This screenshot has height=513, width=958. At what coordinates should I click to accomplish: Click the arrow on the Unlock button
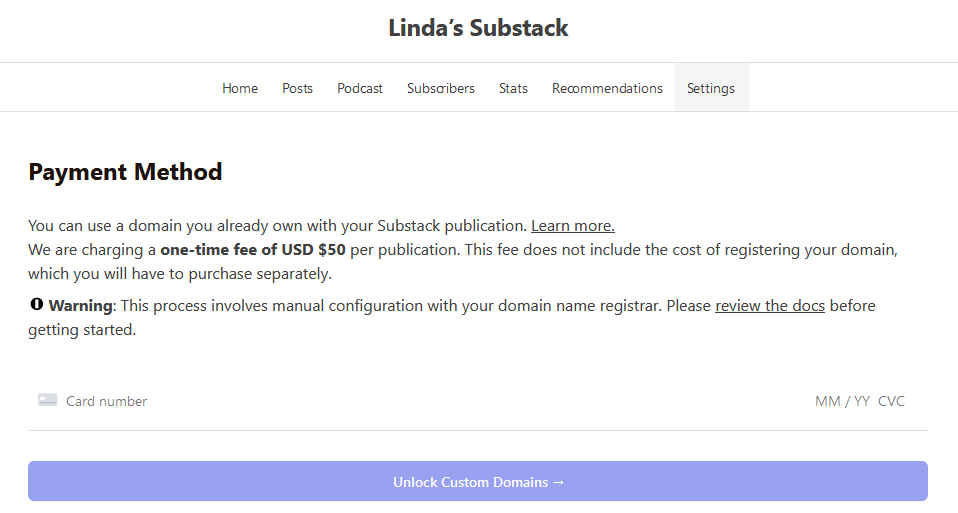click(x=558, y=482)
